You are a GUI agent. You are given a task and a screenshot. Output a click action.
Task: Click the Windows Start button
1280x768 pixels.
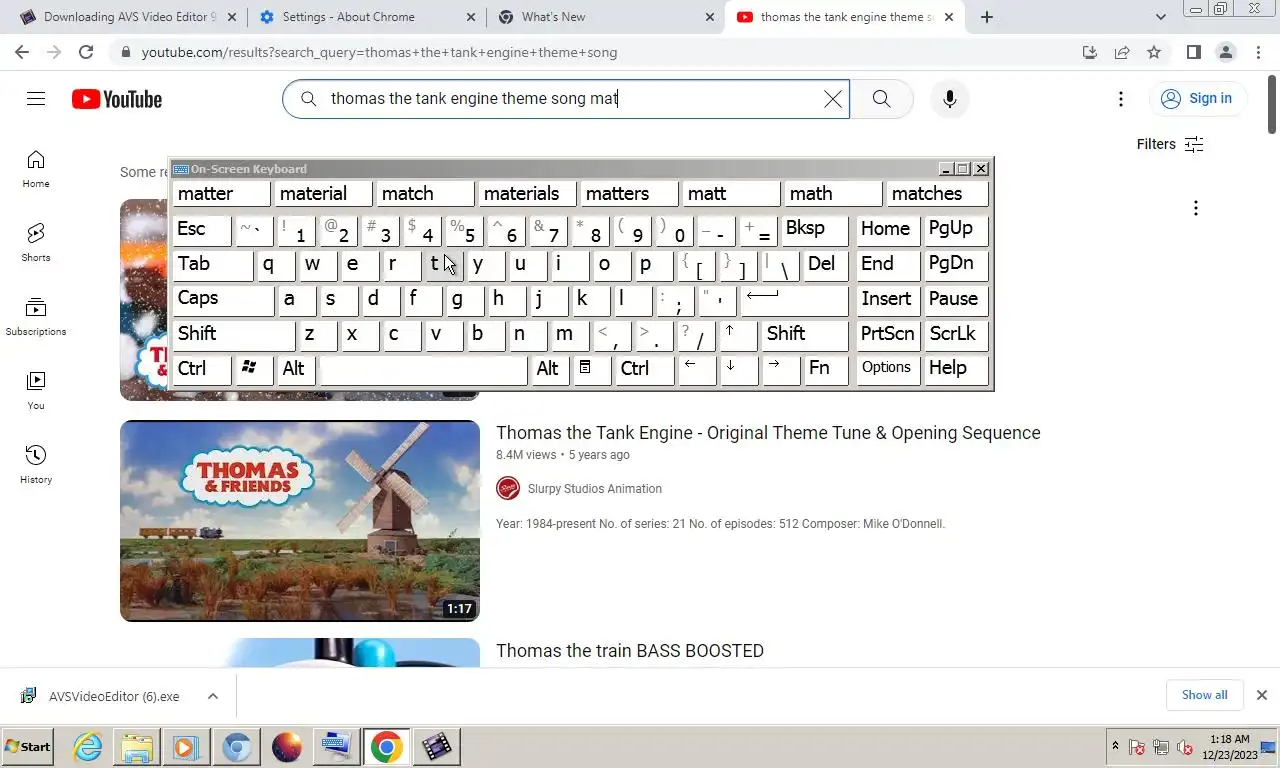28,747
